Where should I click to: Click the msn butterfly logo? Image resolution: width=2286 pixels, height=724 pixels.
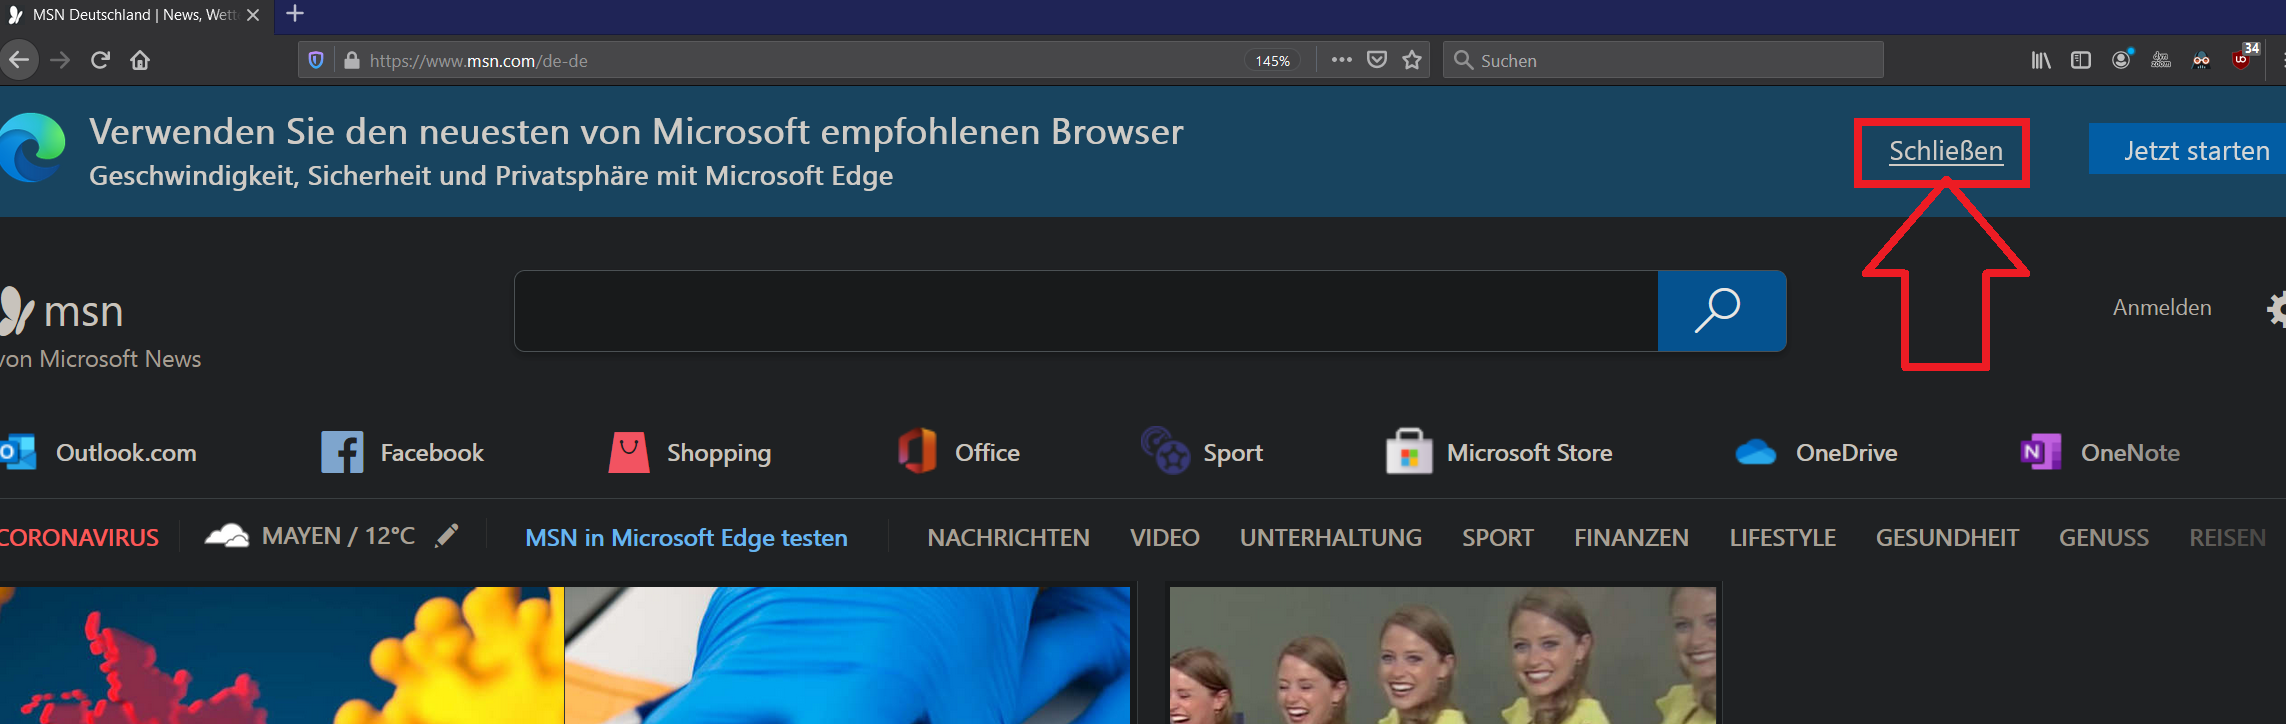pos(17,311)
